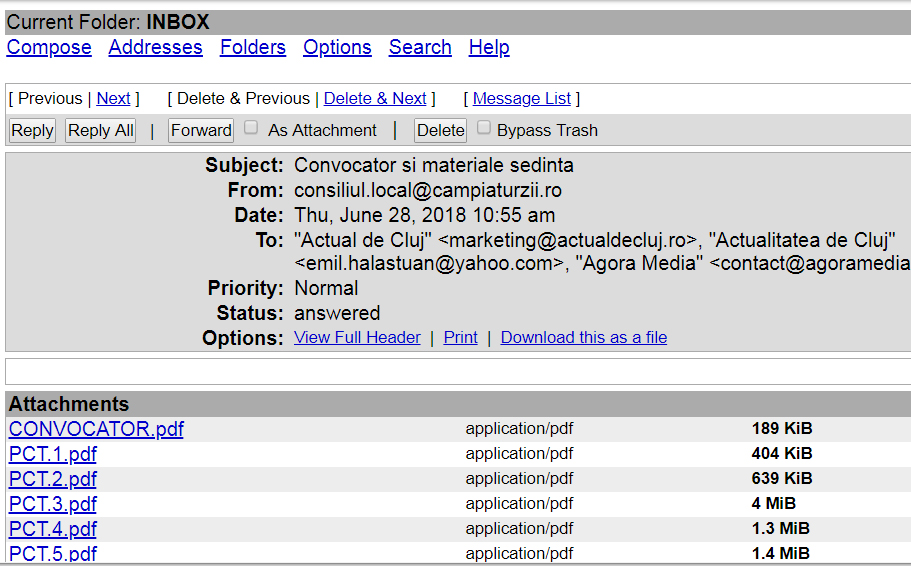Open Options settings link
The width and height of the screenshot is (911, 566).
point(337,47)
